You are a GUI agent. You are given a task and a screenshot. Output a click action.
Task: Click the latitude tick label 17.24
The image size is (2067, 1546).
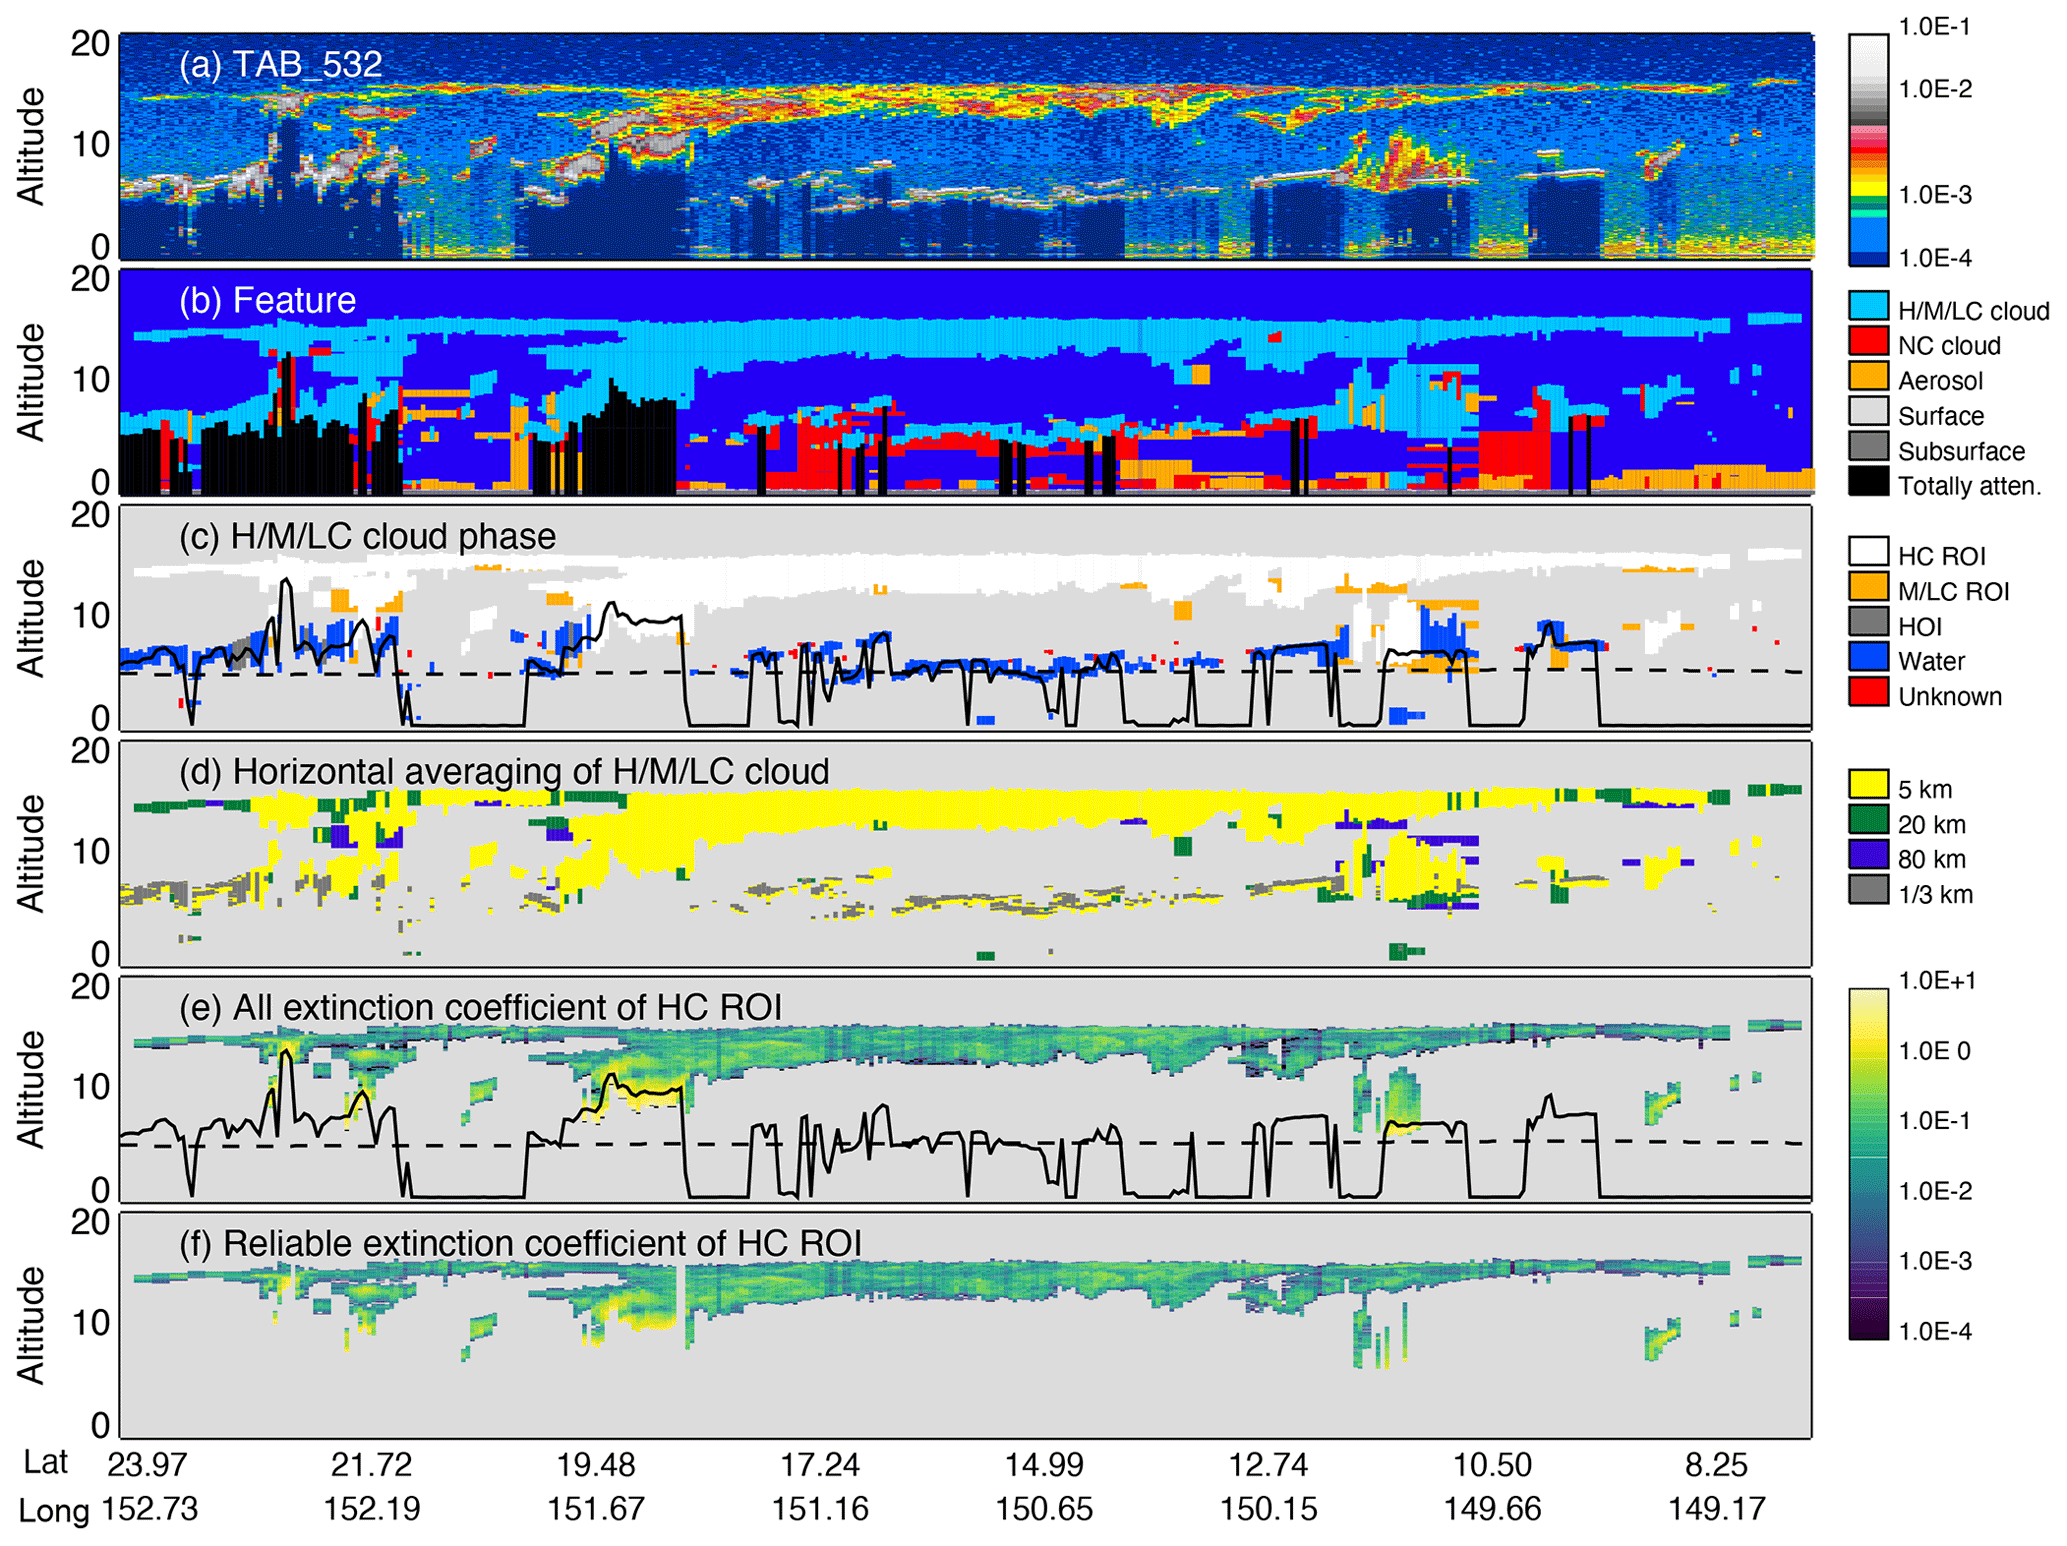point(819,1465)
